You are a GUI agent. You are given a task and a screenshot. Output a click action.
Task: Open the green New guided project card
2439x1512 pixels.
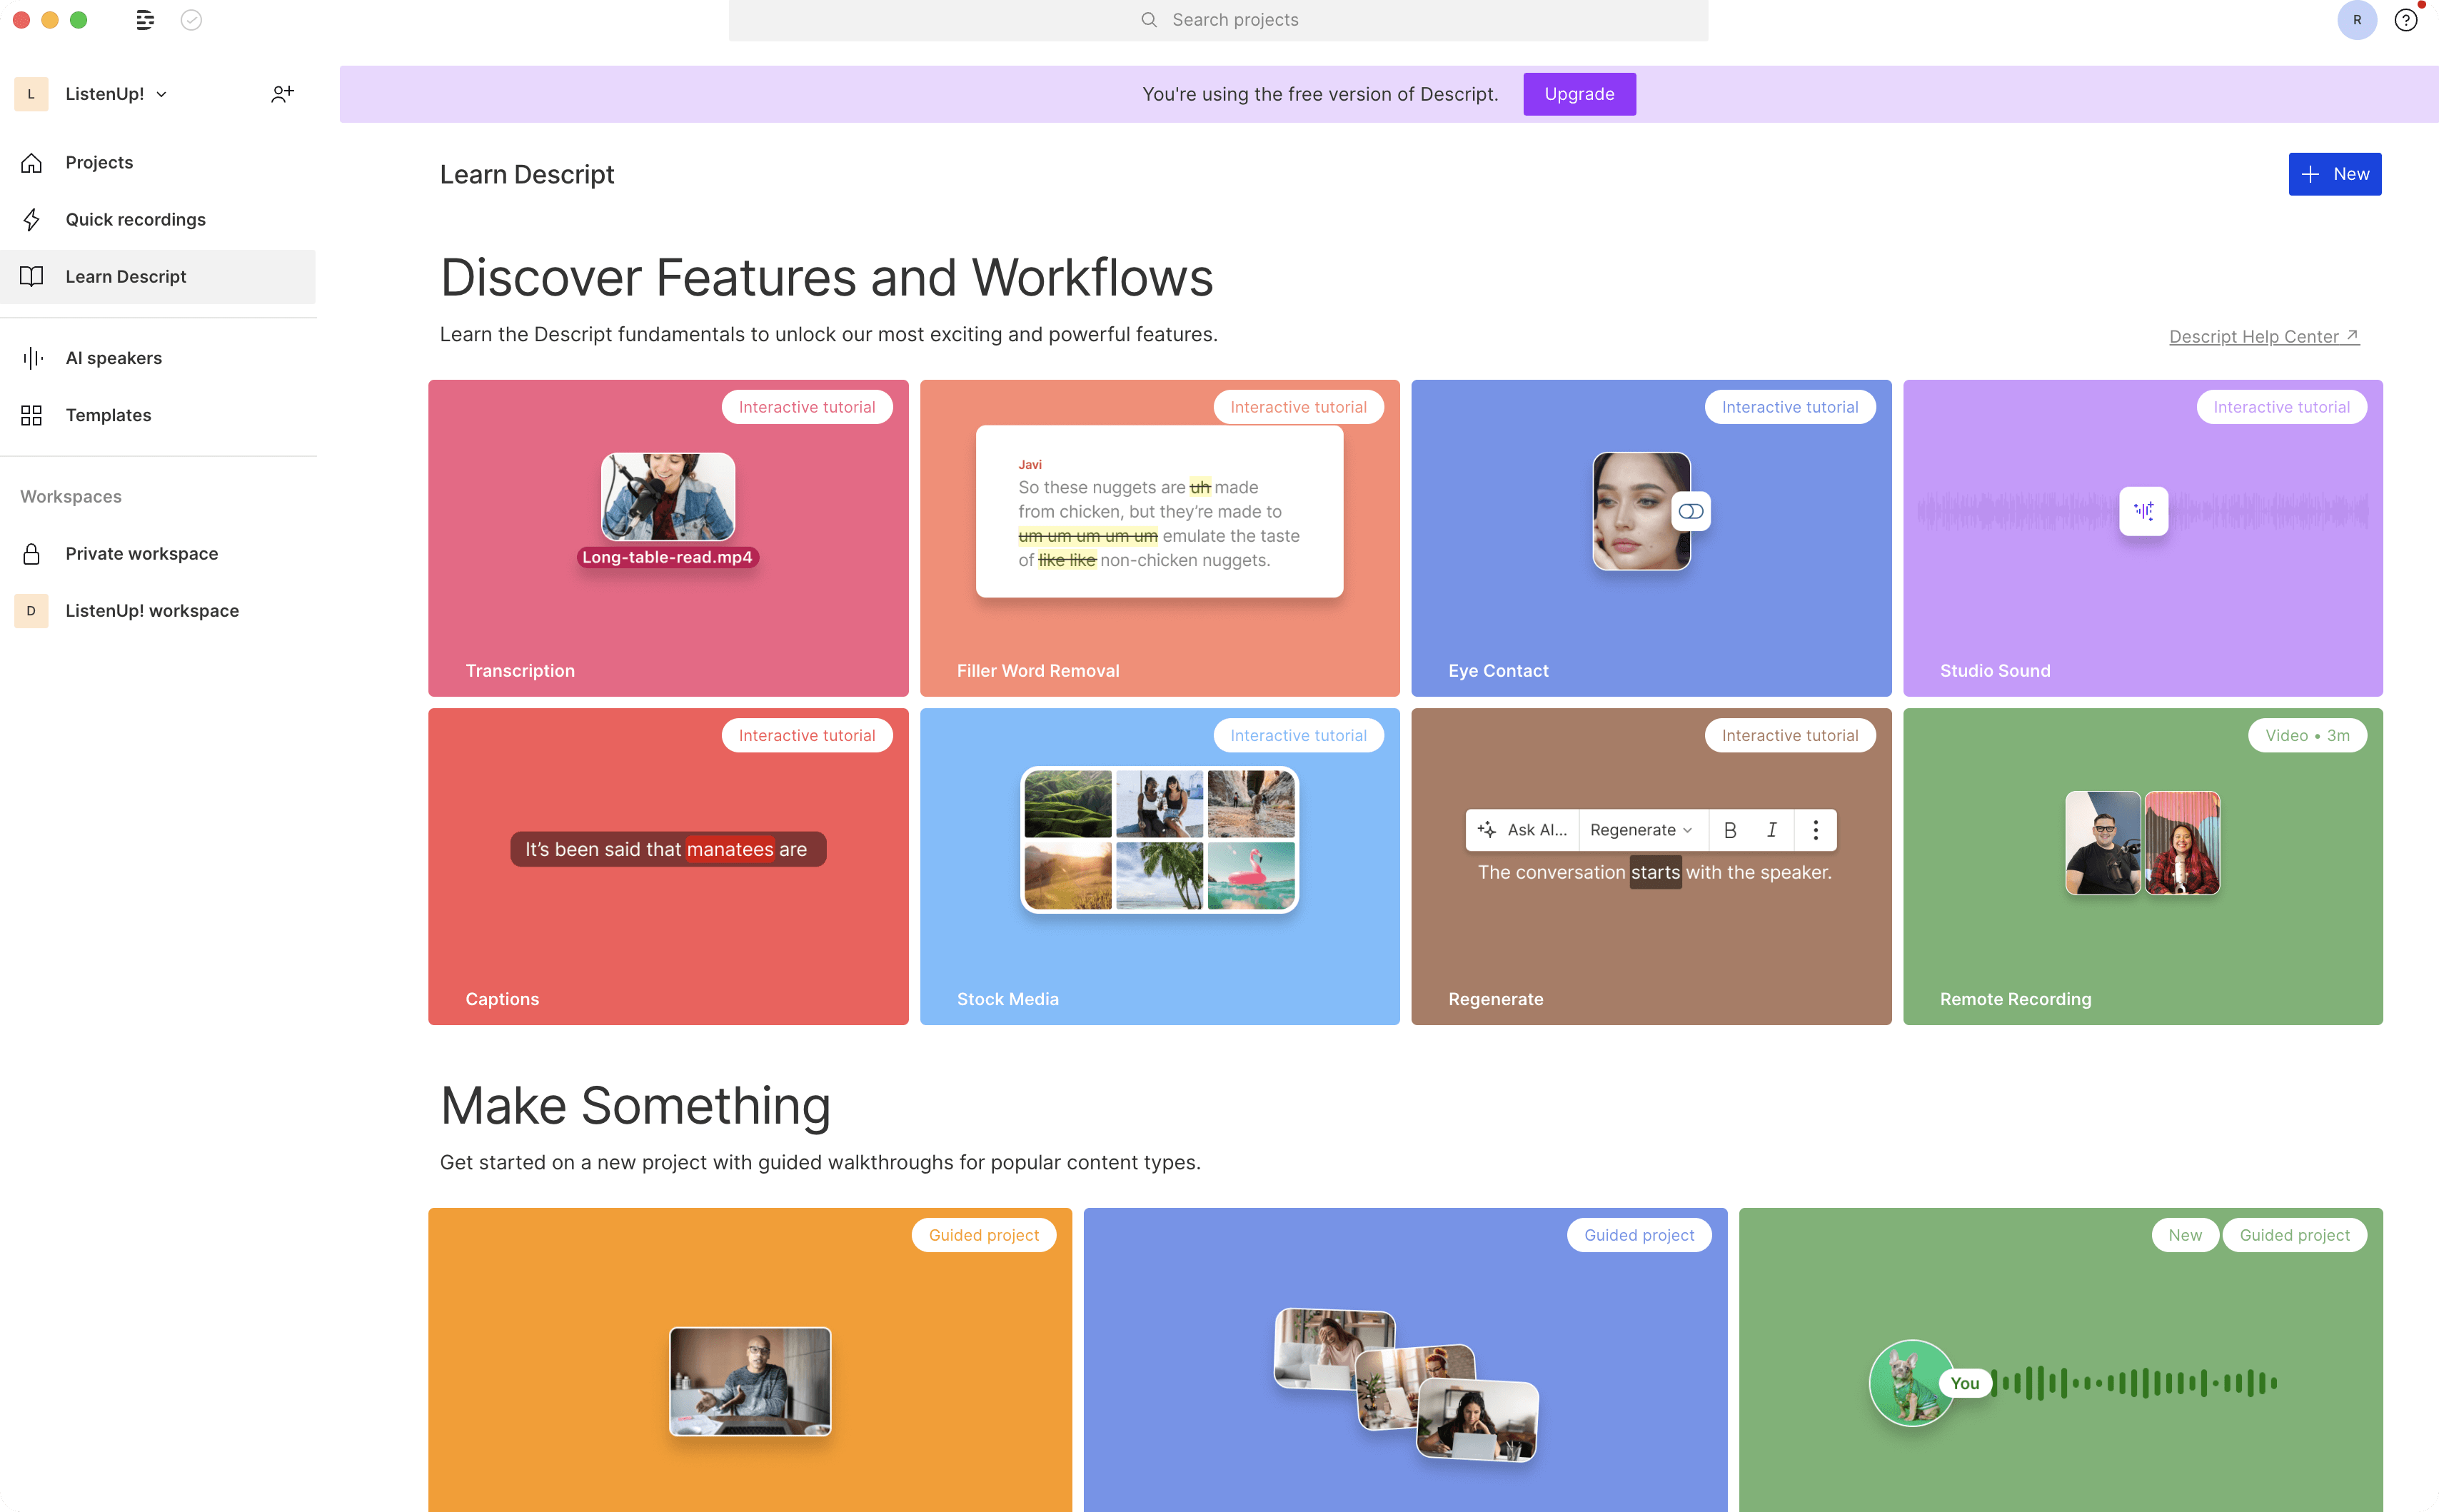click(2060, 1360)
